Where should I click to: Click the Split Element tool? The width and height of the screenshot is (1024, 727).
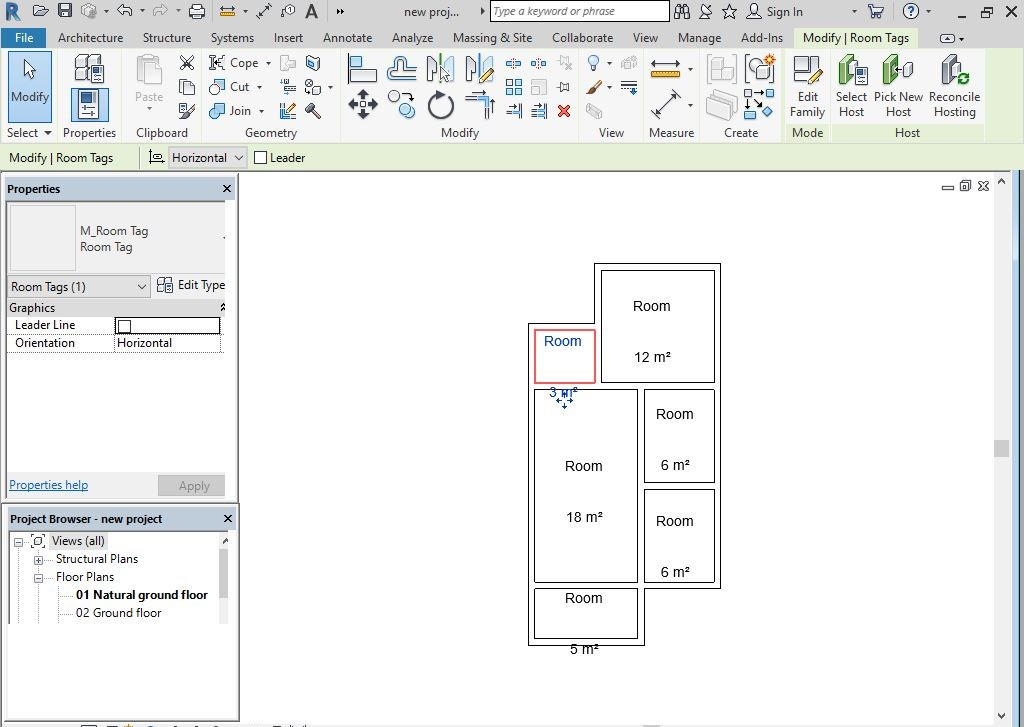tap(513, 63)
